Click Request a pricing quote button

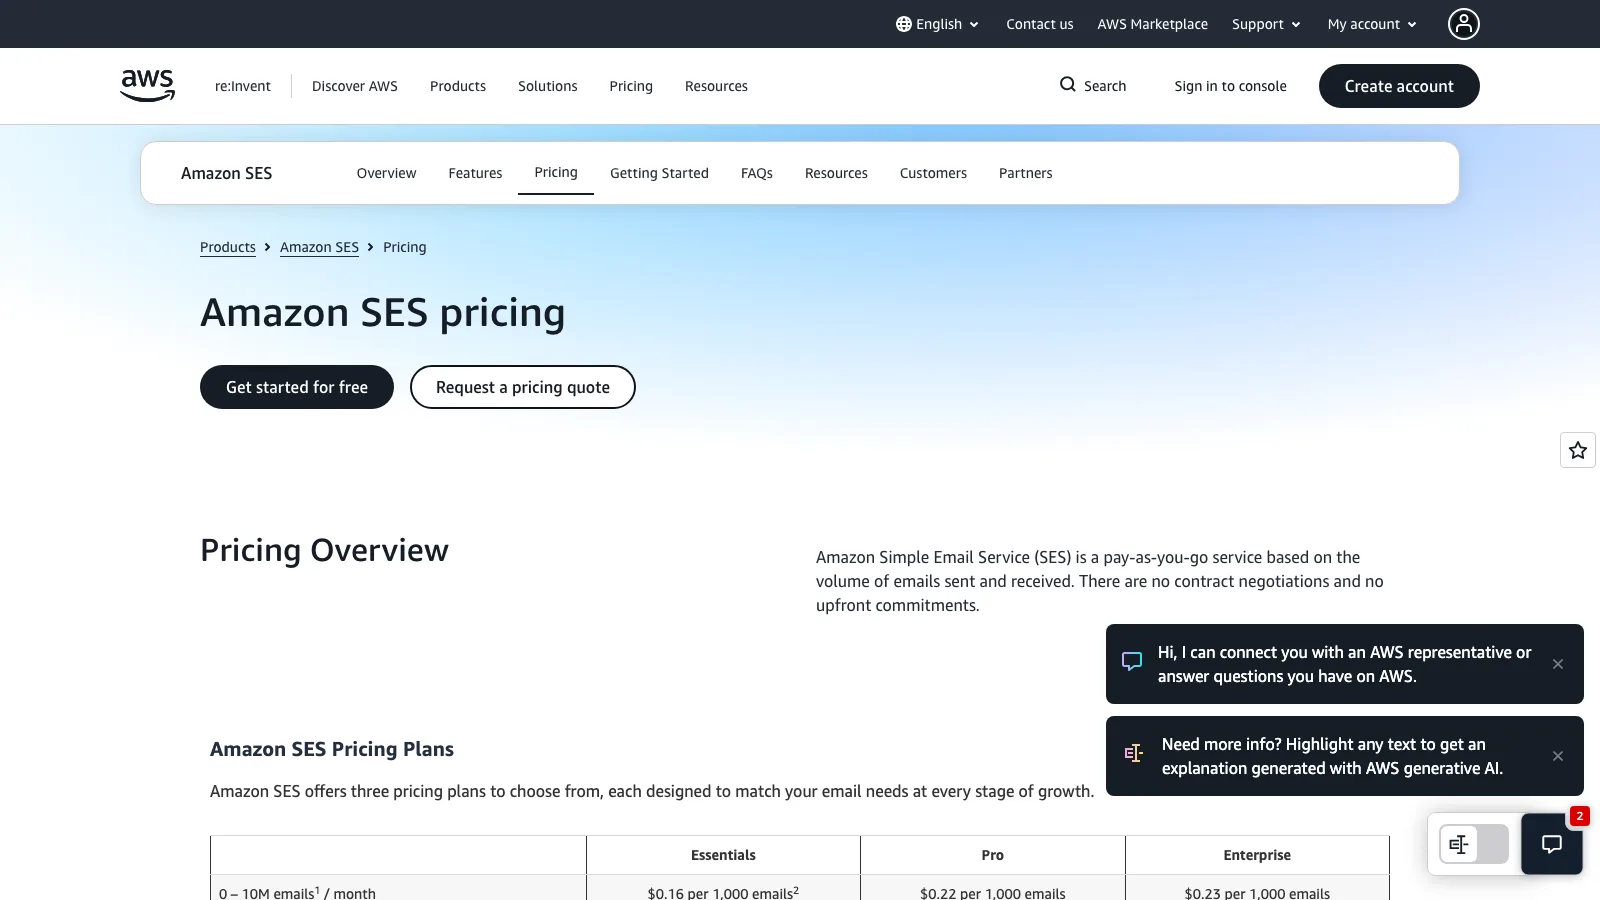(523, 387)
